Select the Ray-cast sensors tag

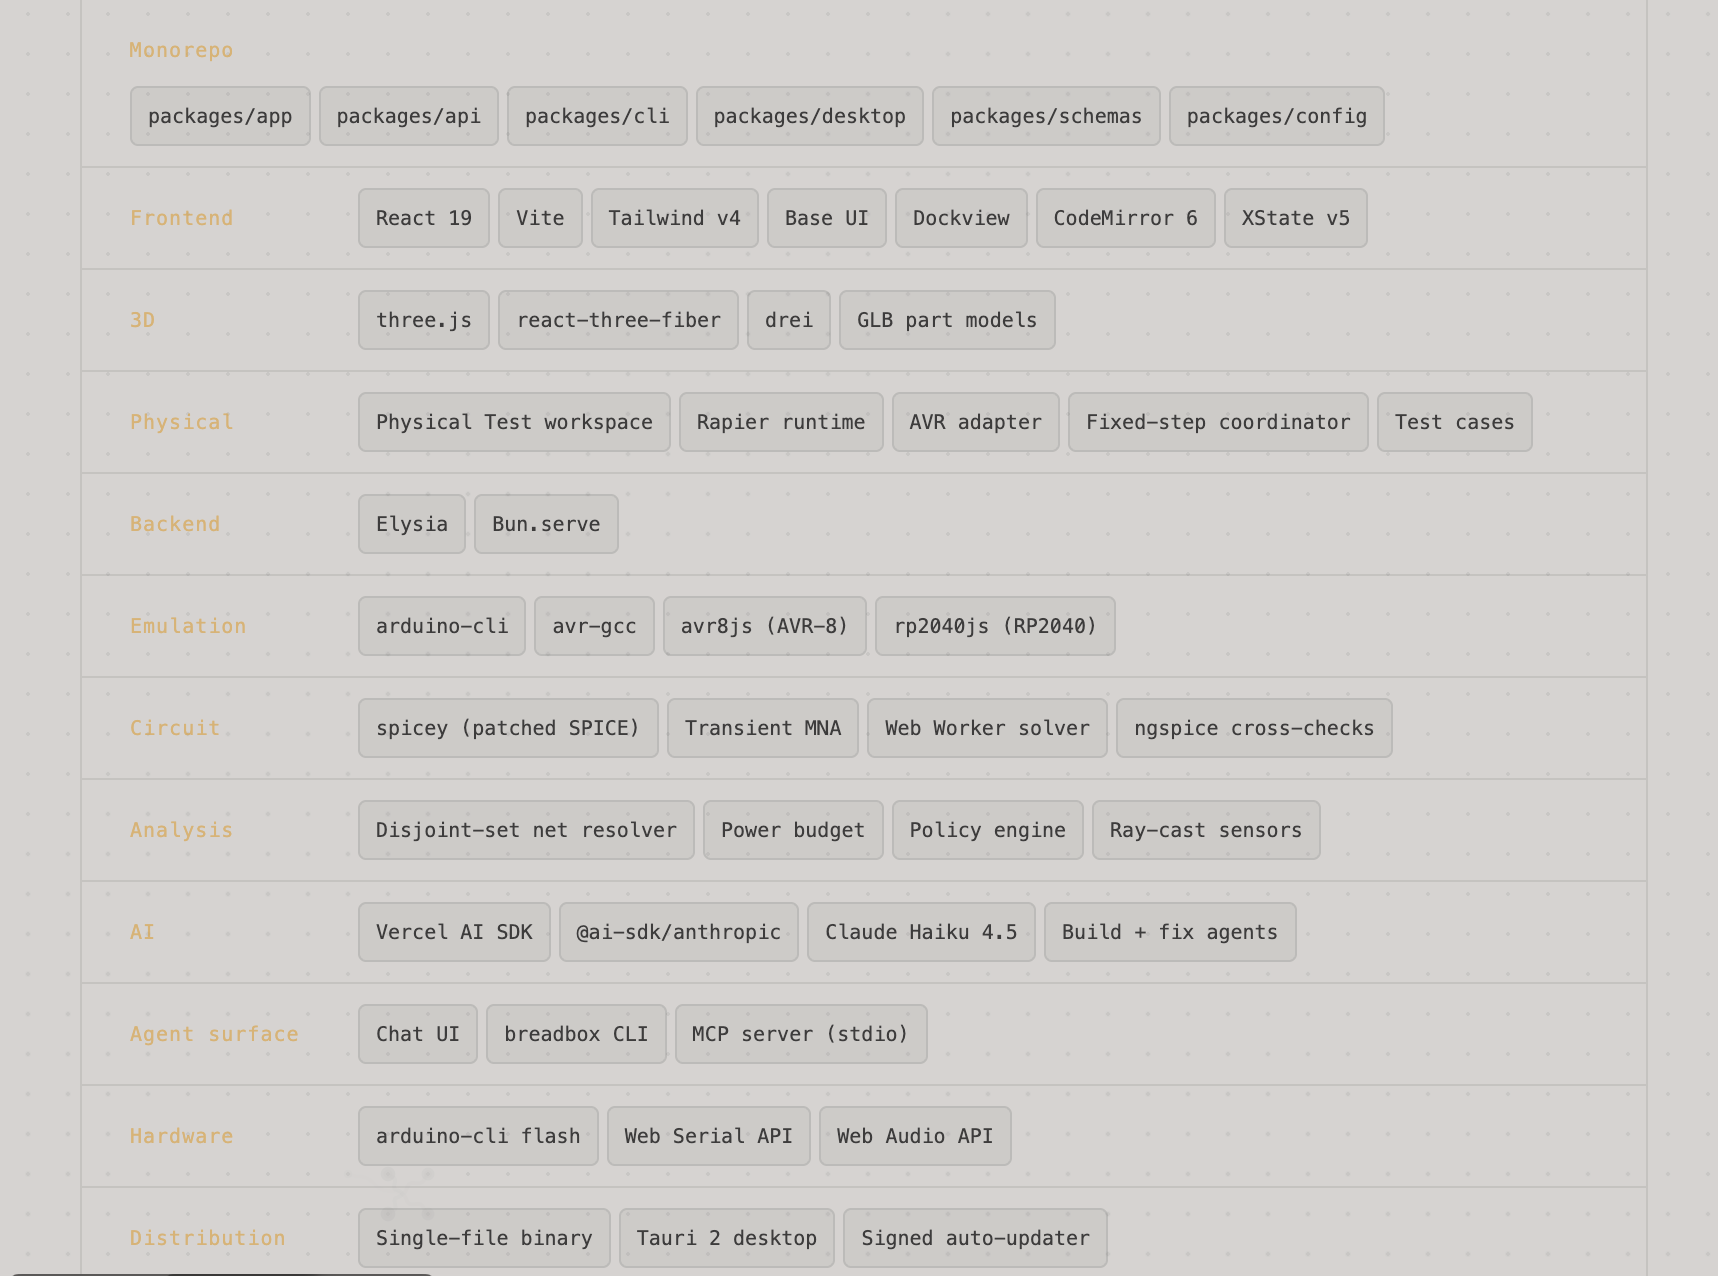(x=1206, y=830)
